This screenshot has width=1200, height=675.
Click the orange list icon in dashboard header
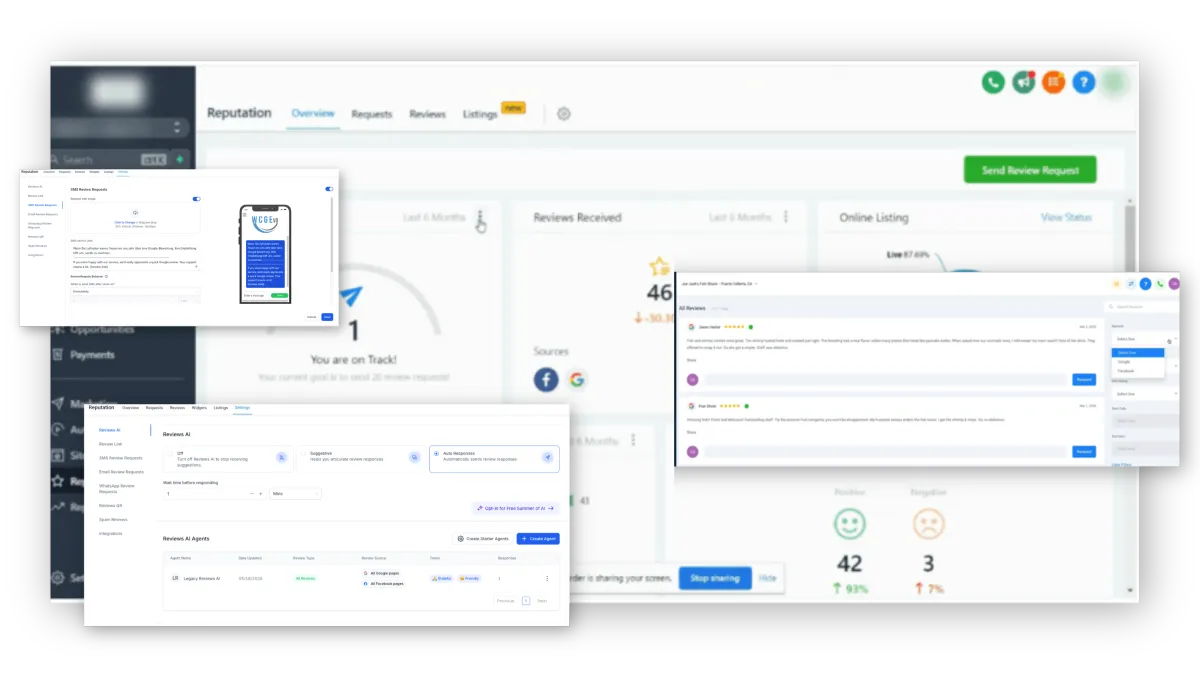(x=1053, y=82)
